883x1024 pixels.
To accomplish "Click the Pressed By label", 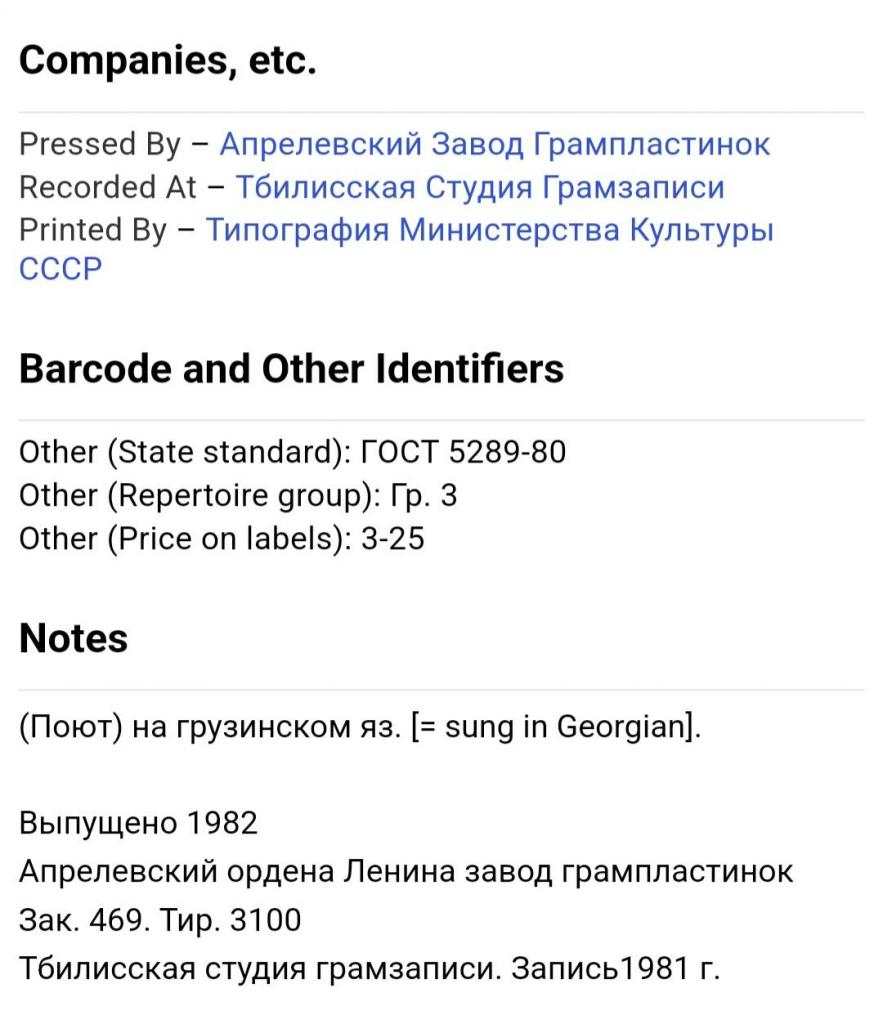I will [100, 144].
